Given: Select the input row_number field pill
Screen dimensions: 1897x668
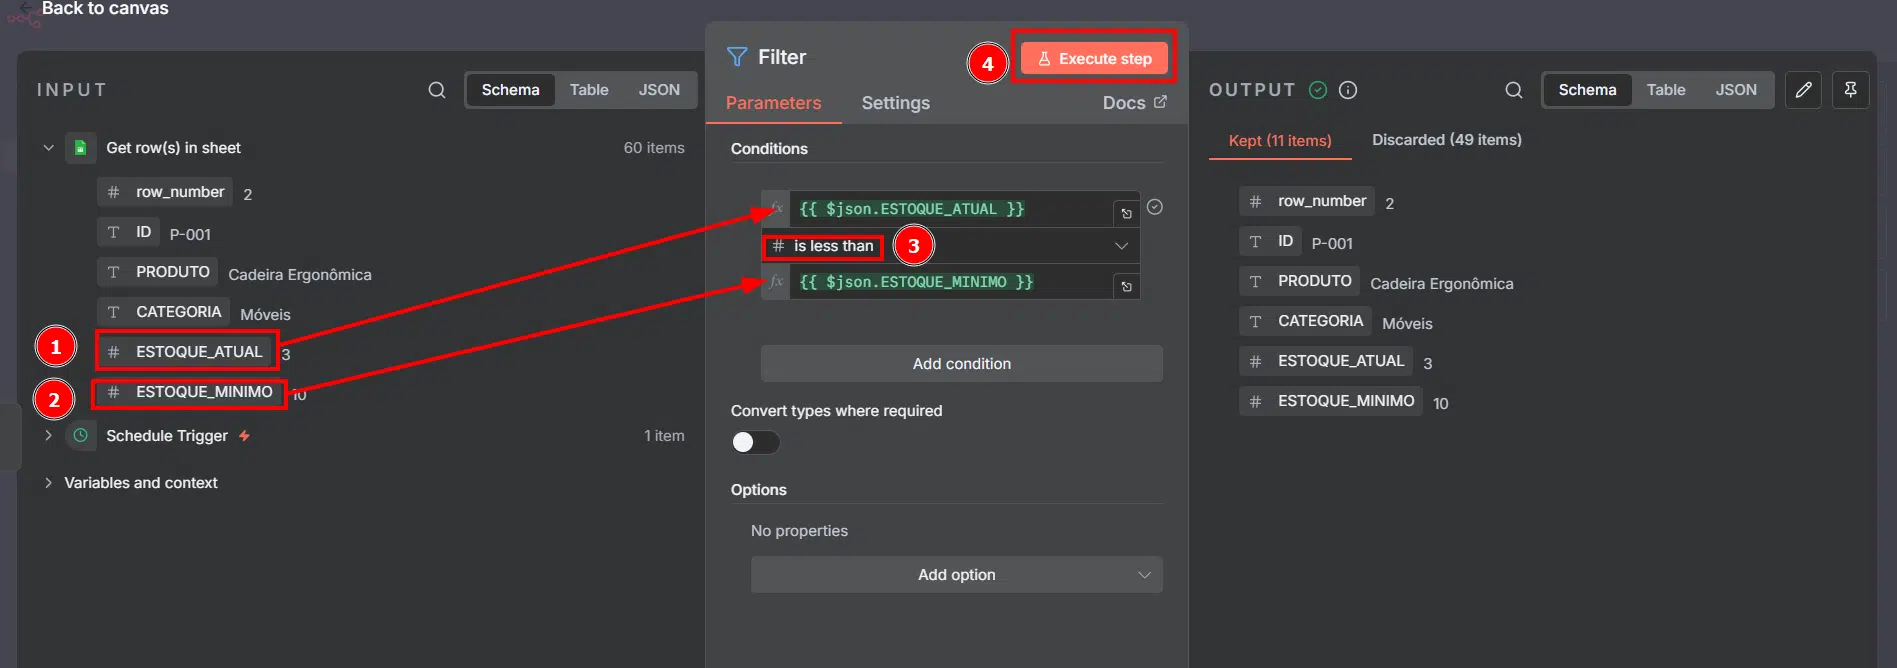Looking at the screenshot, I should pyautogui.click(x=165, y=192).
